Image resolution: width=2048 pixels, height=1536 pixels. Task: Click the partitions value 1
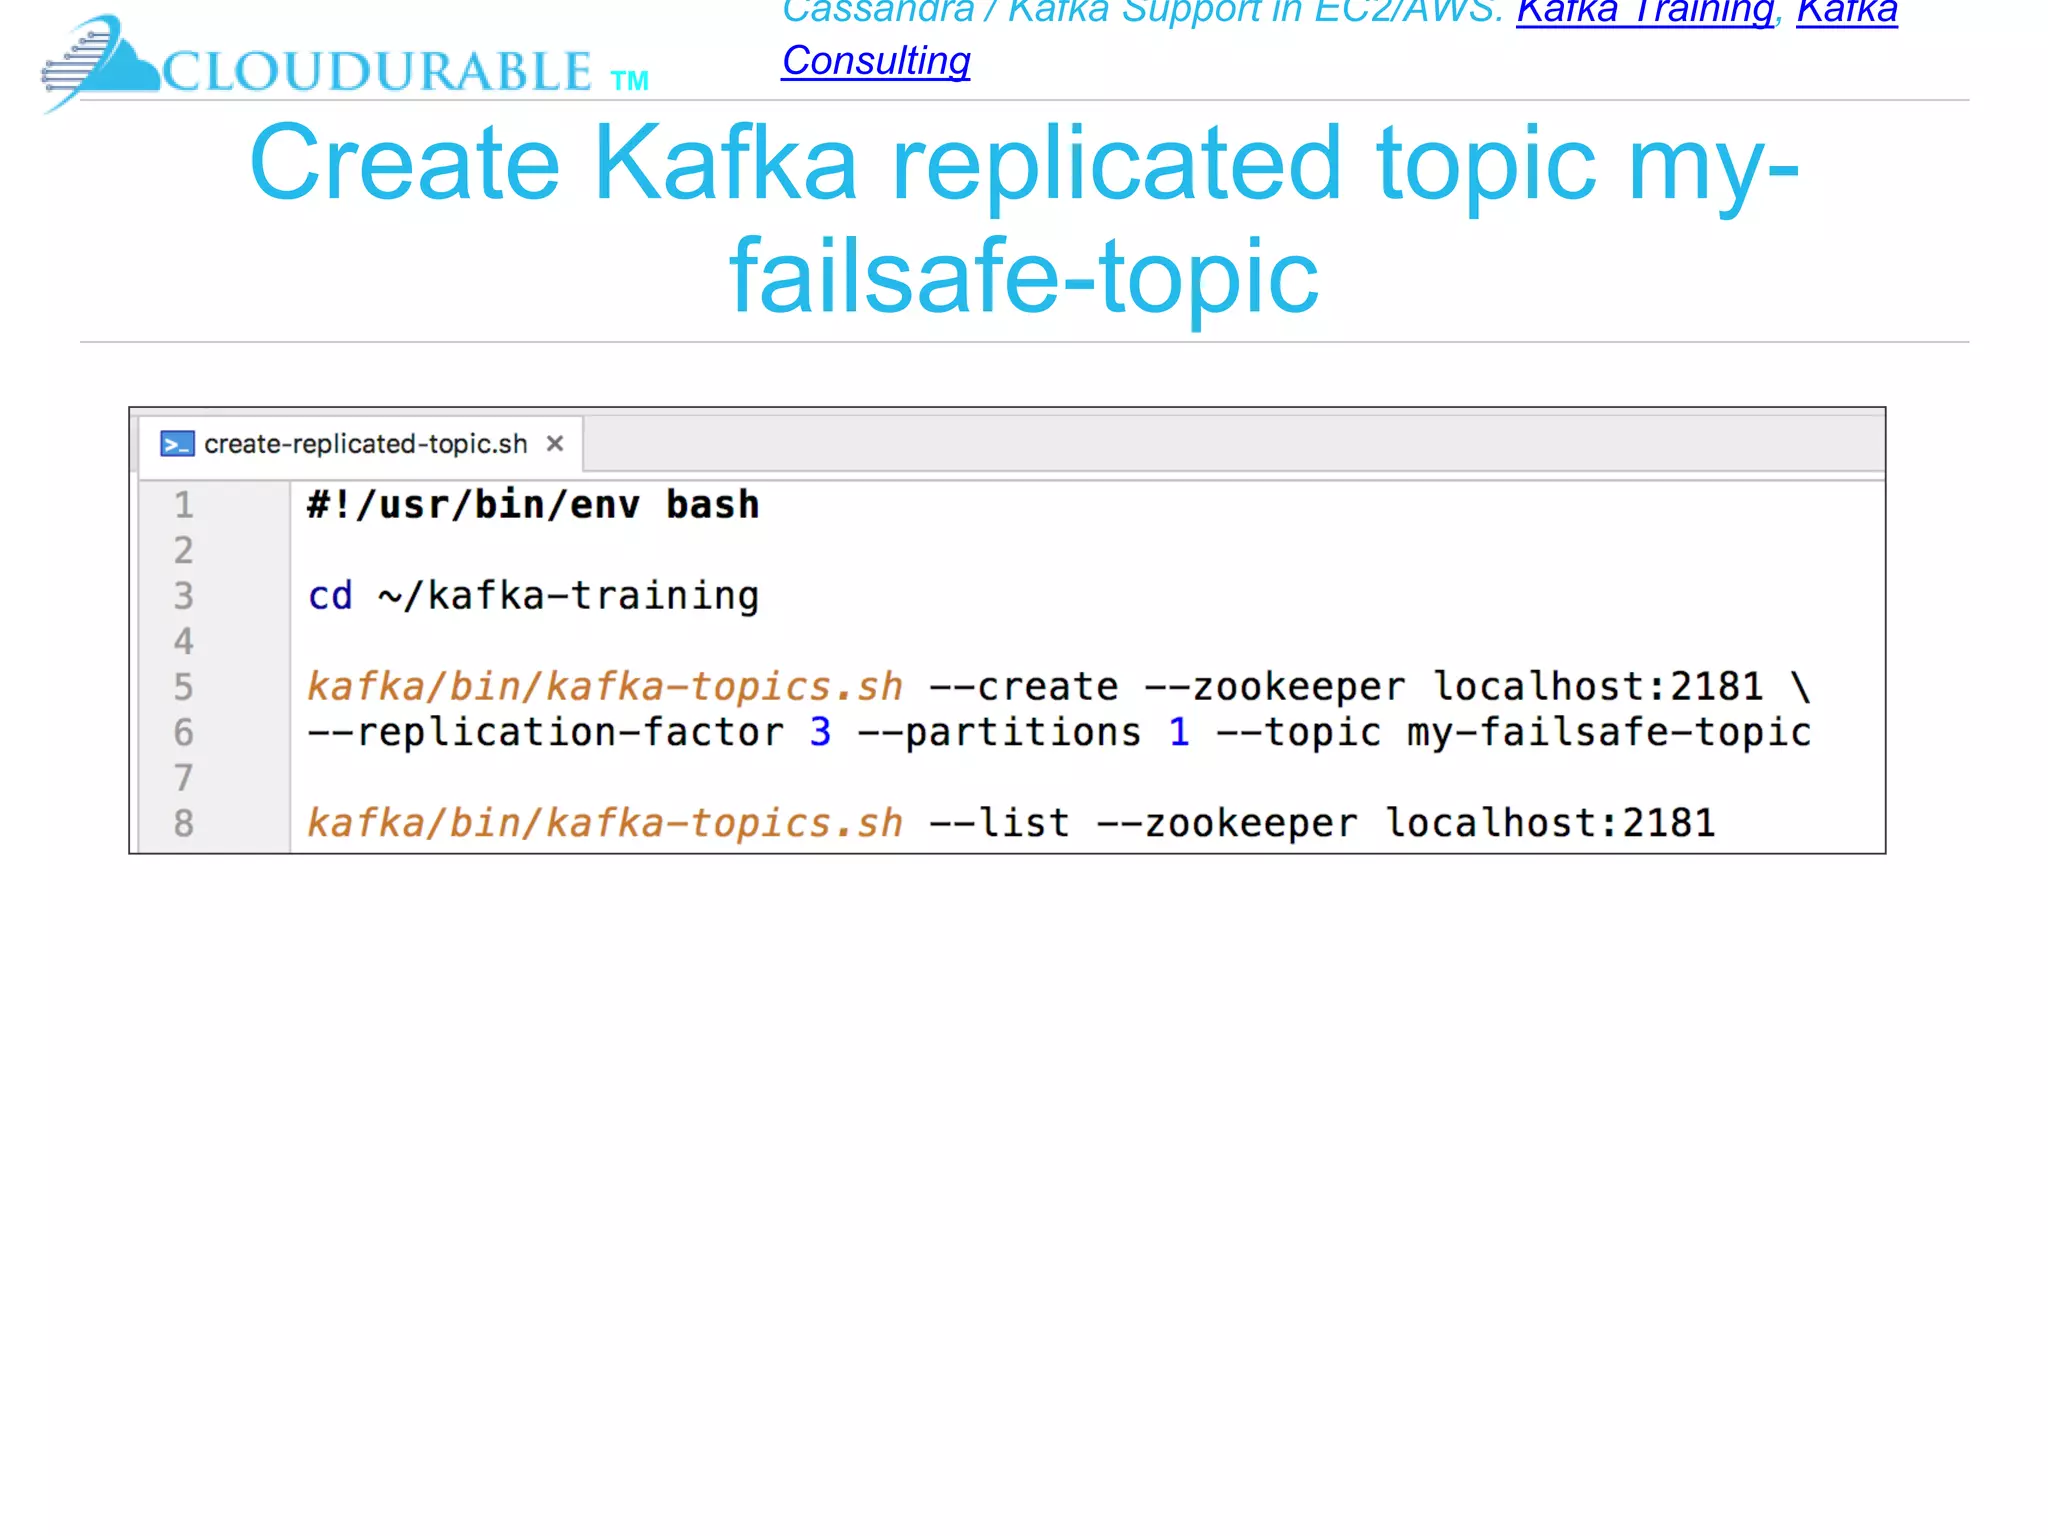click(1179, 733)
